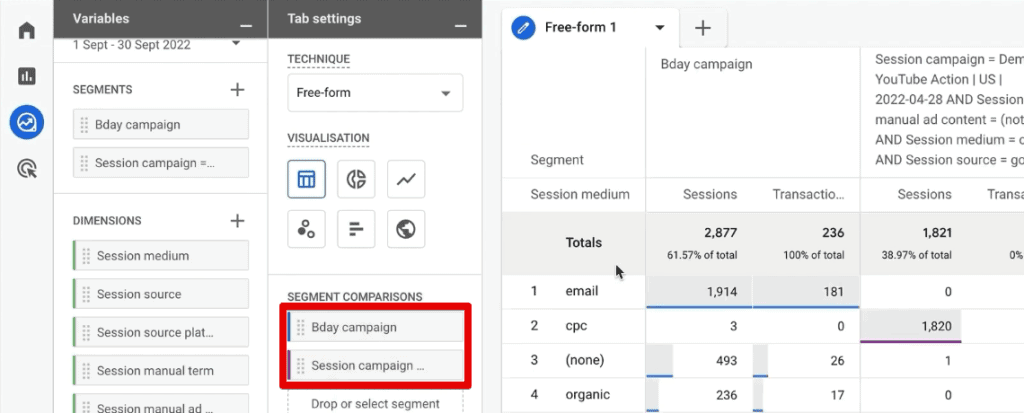
Task: Click Bday campaign in Segment comparisons
Action: 376,327
